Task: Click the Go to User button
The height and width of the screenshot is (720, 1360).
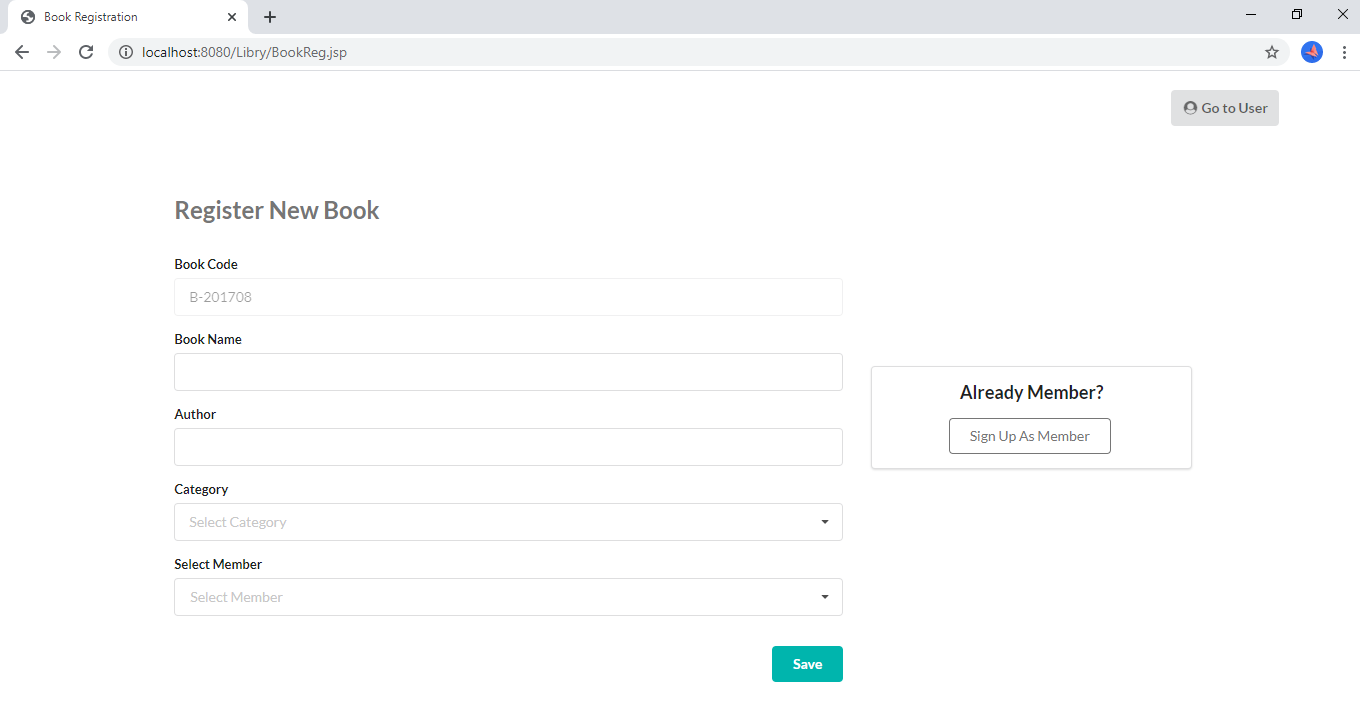Action: (x=1224, y=107)
